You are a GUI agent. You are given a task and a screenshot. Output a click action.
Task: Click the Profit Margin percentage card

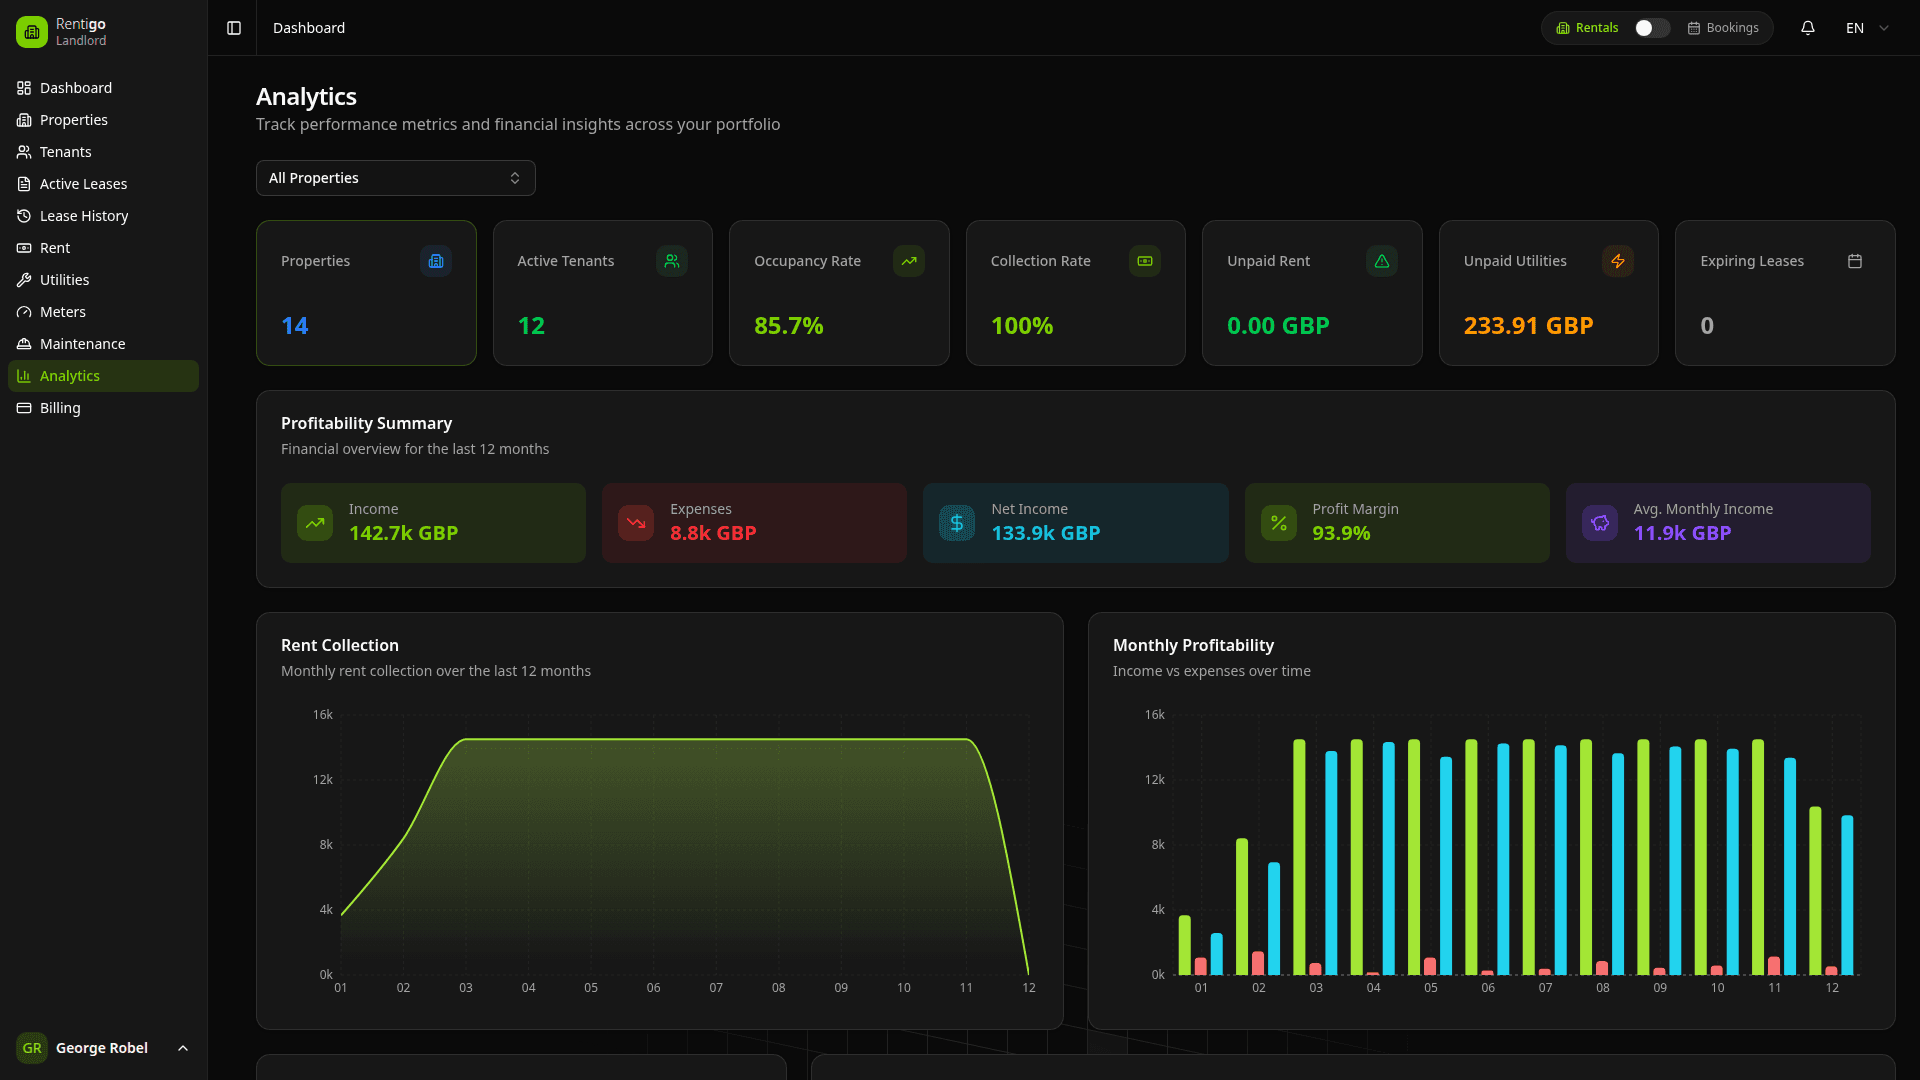click(1396, 522)
